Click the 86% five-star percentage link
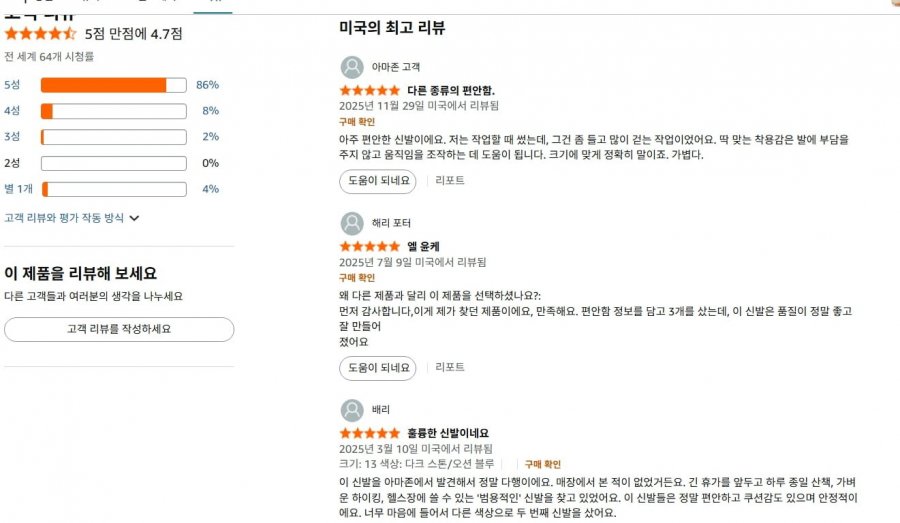The image size is (900, 523). [x=207, y=85]
